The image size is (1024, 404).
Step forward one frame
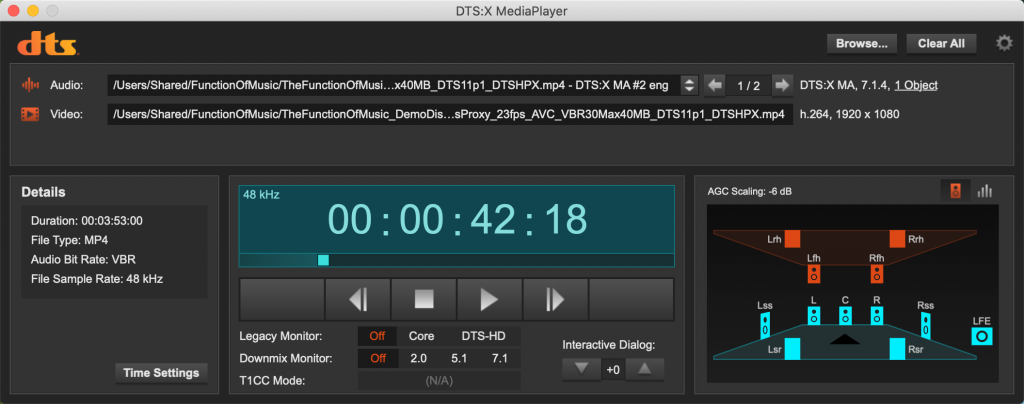pyautogui.click(x=556, y=300)
